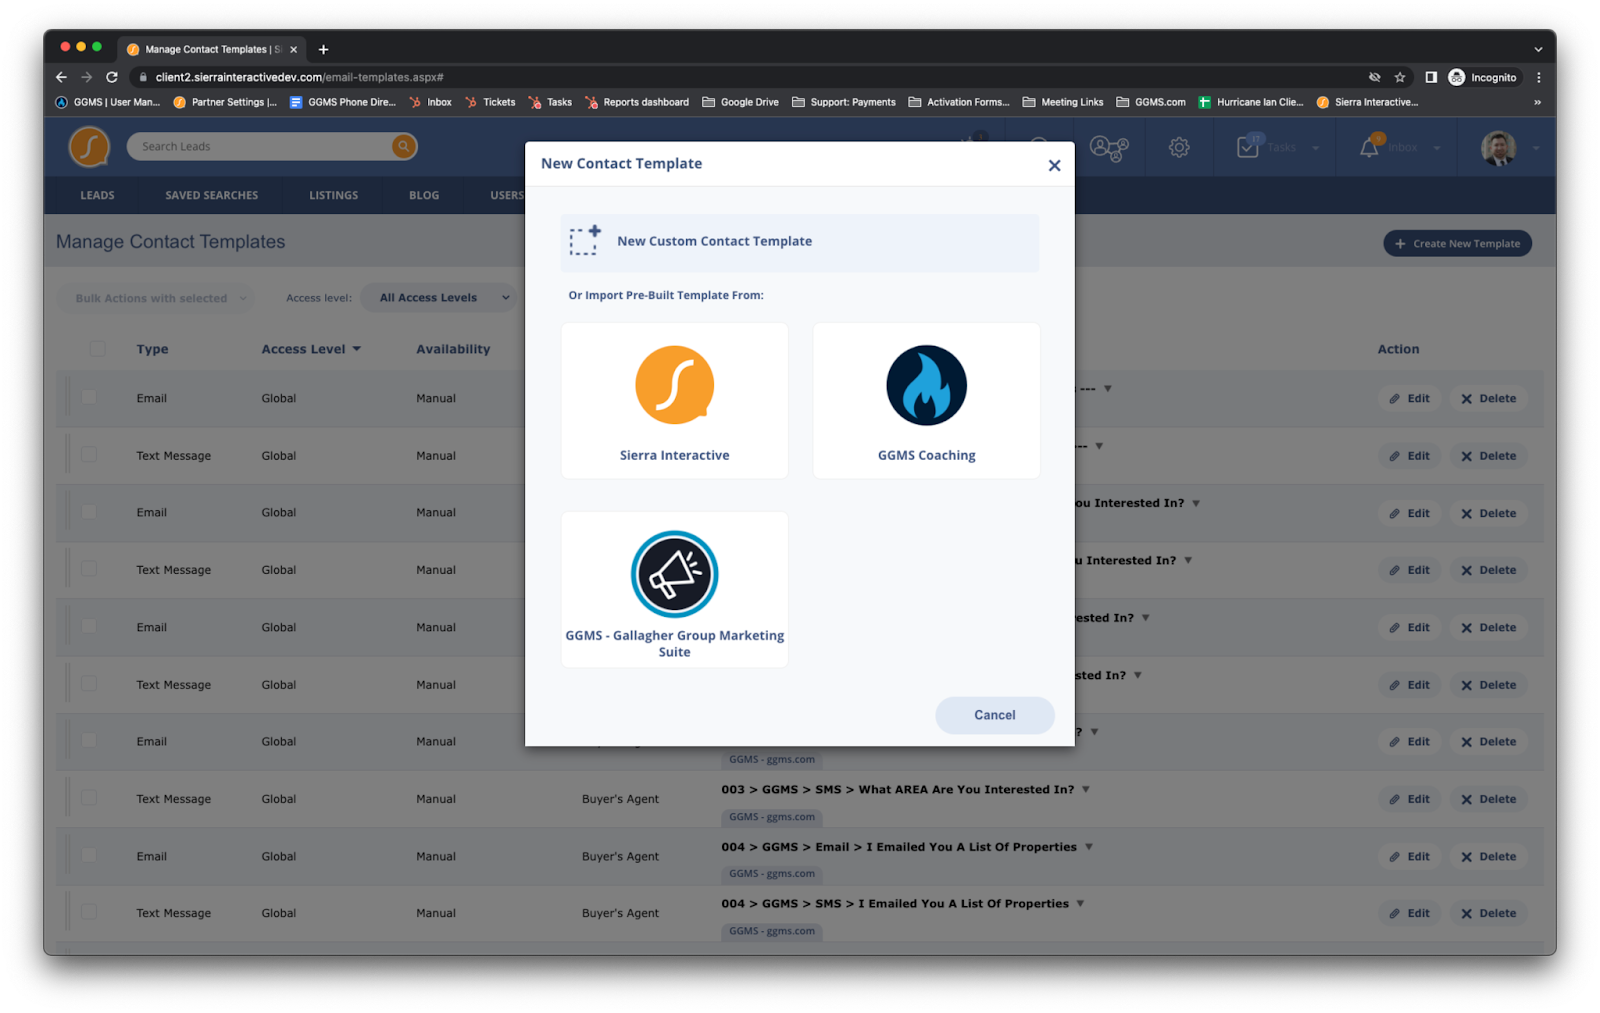Screen dimensions: 1600x1013
Task: Check the third Text Message row checkbox
Action: click(x=89, y=683)
